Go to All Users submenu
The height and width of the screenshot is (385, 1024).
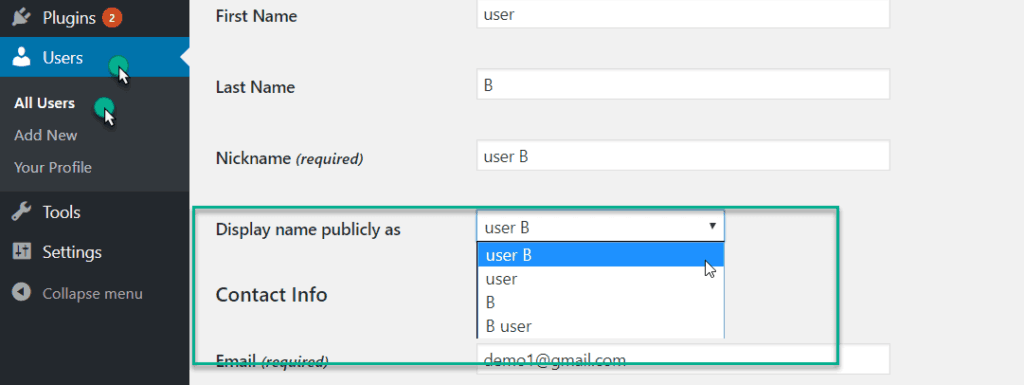(44, 103)
